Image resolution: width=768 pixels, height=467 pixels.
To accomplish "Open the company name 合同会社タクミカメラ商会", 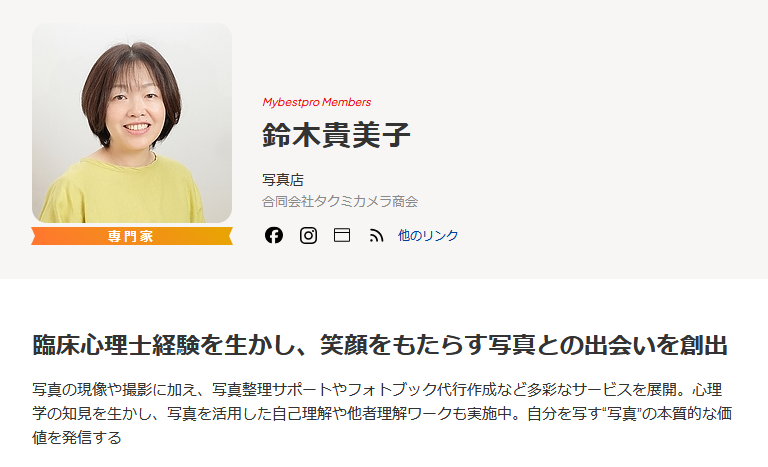I will (340, 201).
